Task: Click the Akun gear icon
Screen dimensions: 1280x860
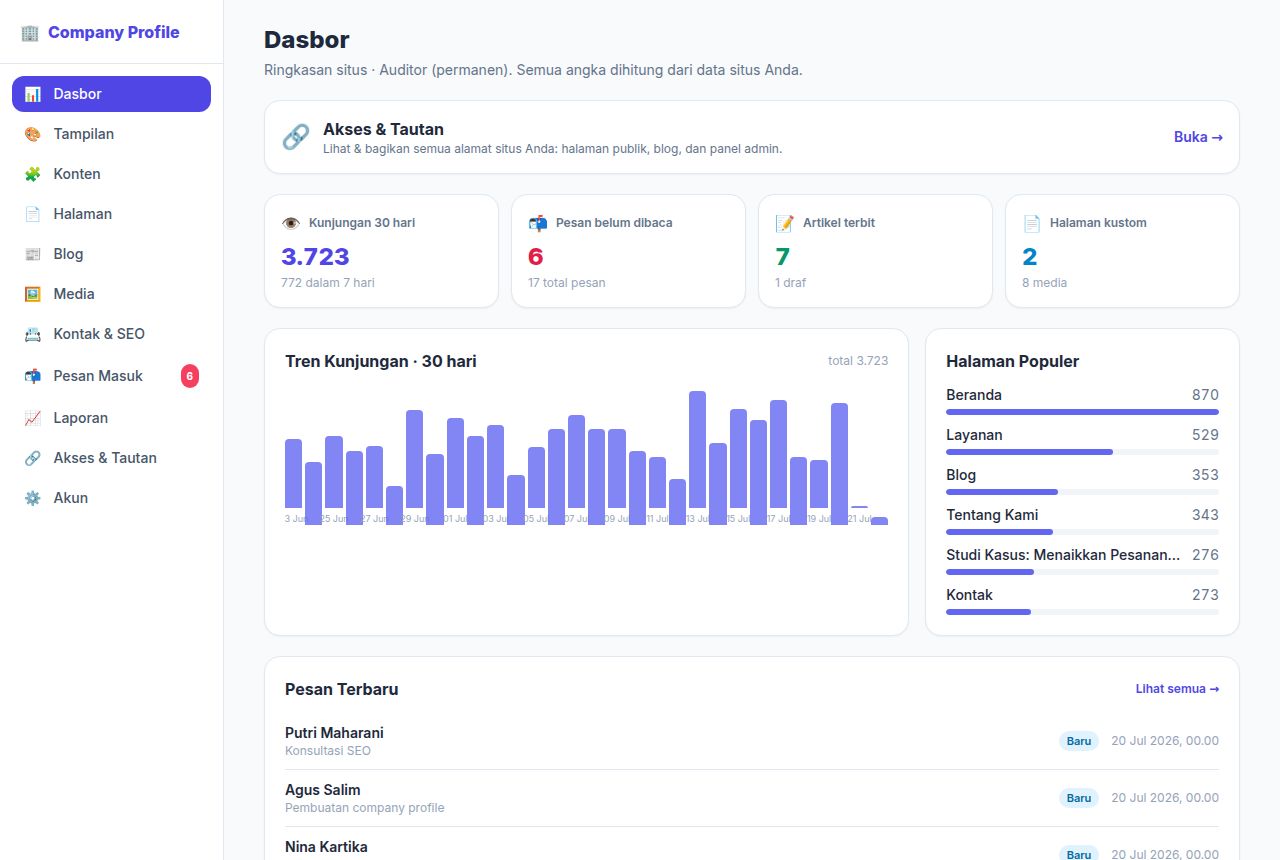Action: (x=33, y=498)
